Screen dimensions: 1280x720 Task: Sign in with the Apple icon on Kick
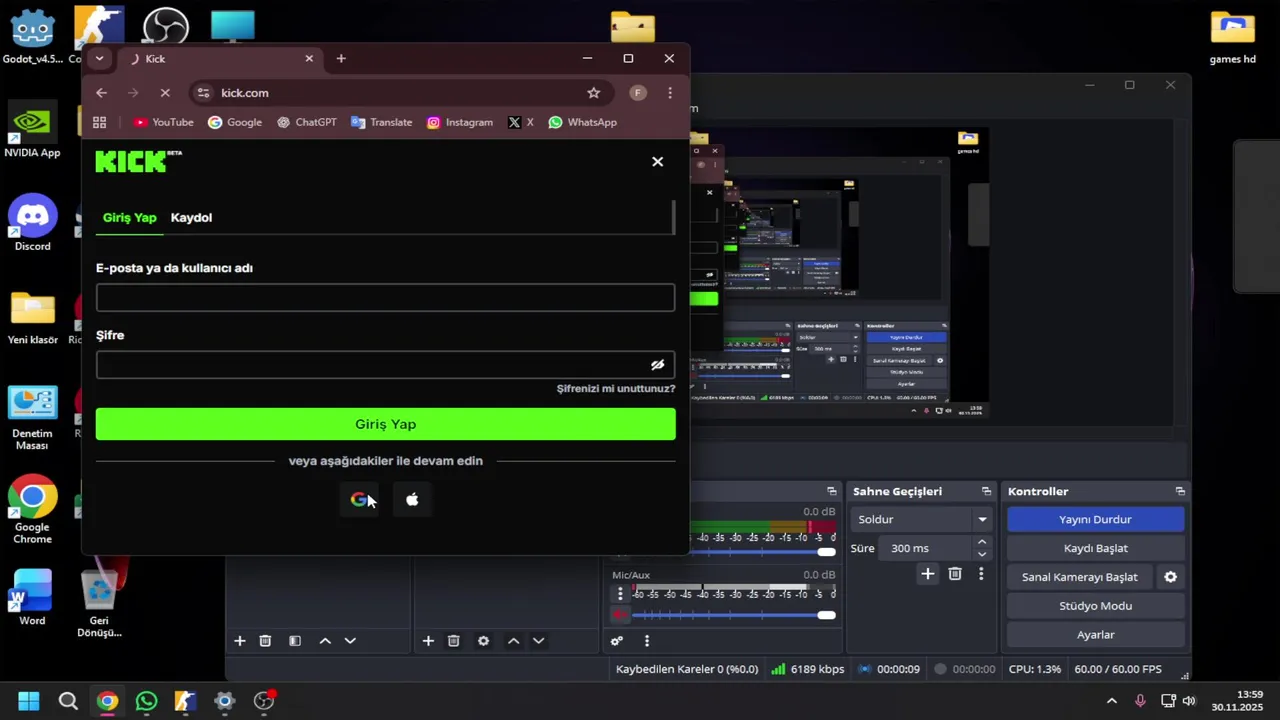(412, 499)
